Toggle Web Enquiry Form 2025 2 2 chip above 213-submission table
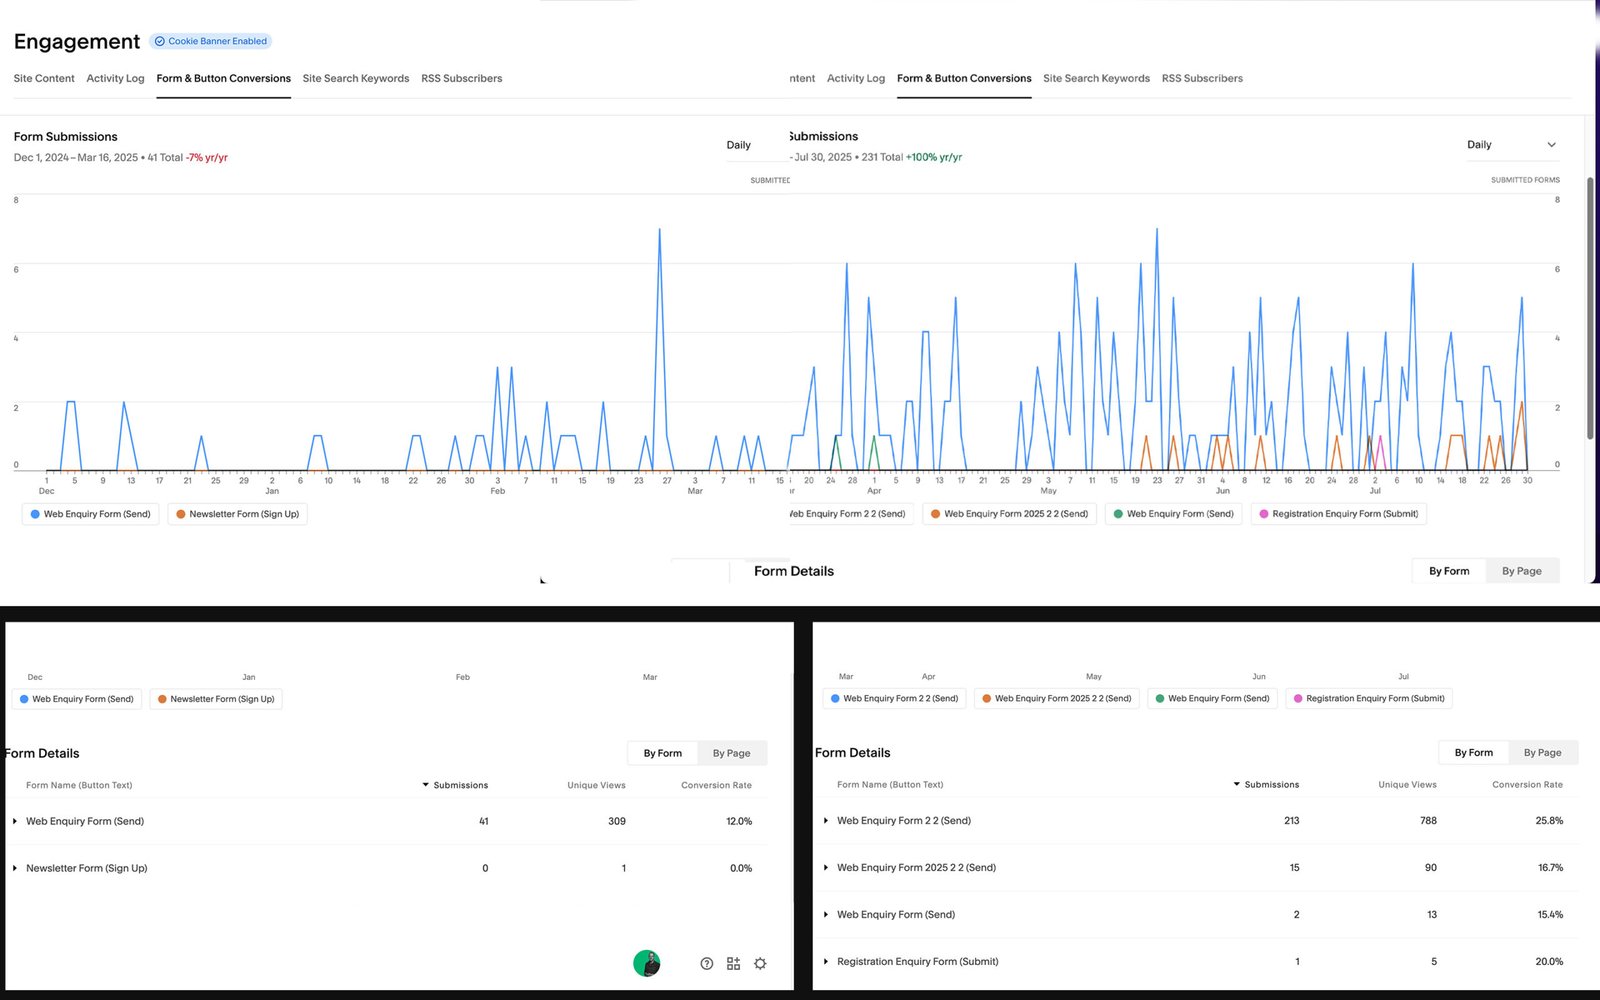 [1056, 698]
